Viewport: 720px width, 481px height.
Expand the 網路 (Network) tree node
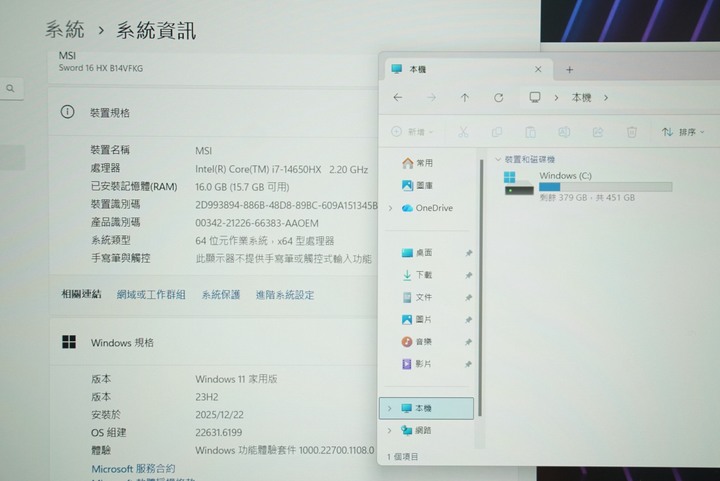[390, 430]
